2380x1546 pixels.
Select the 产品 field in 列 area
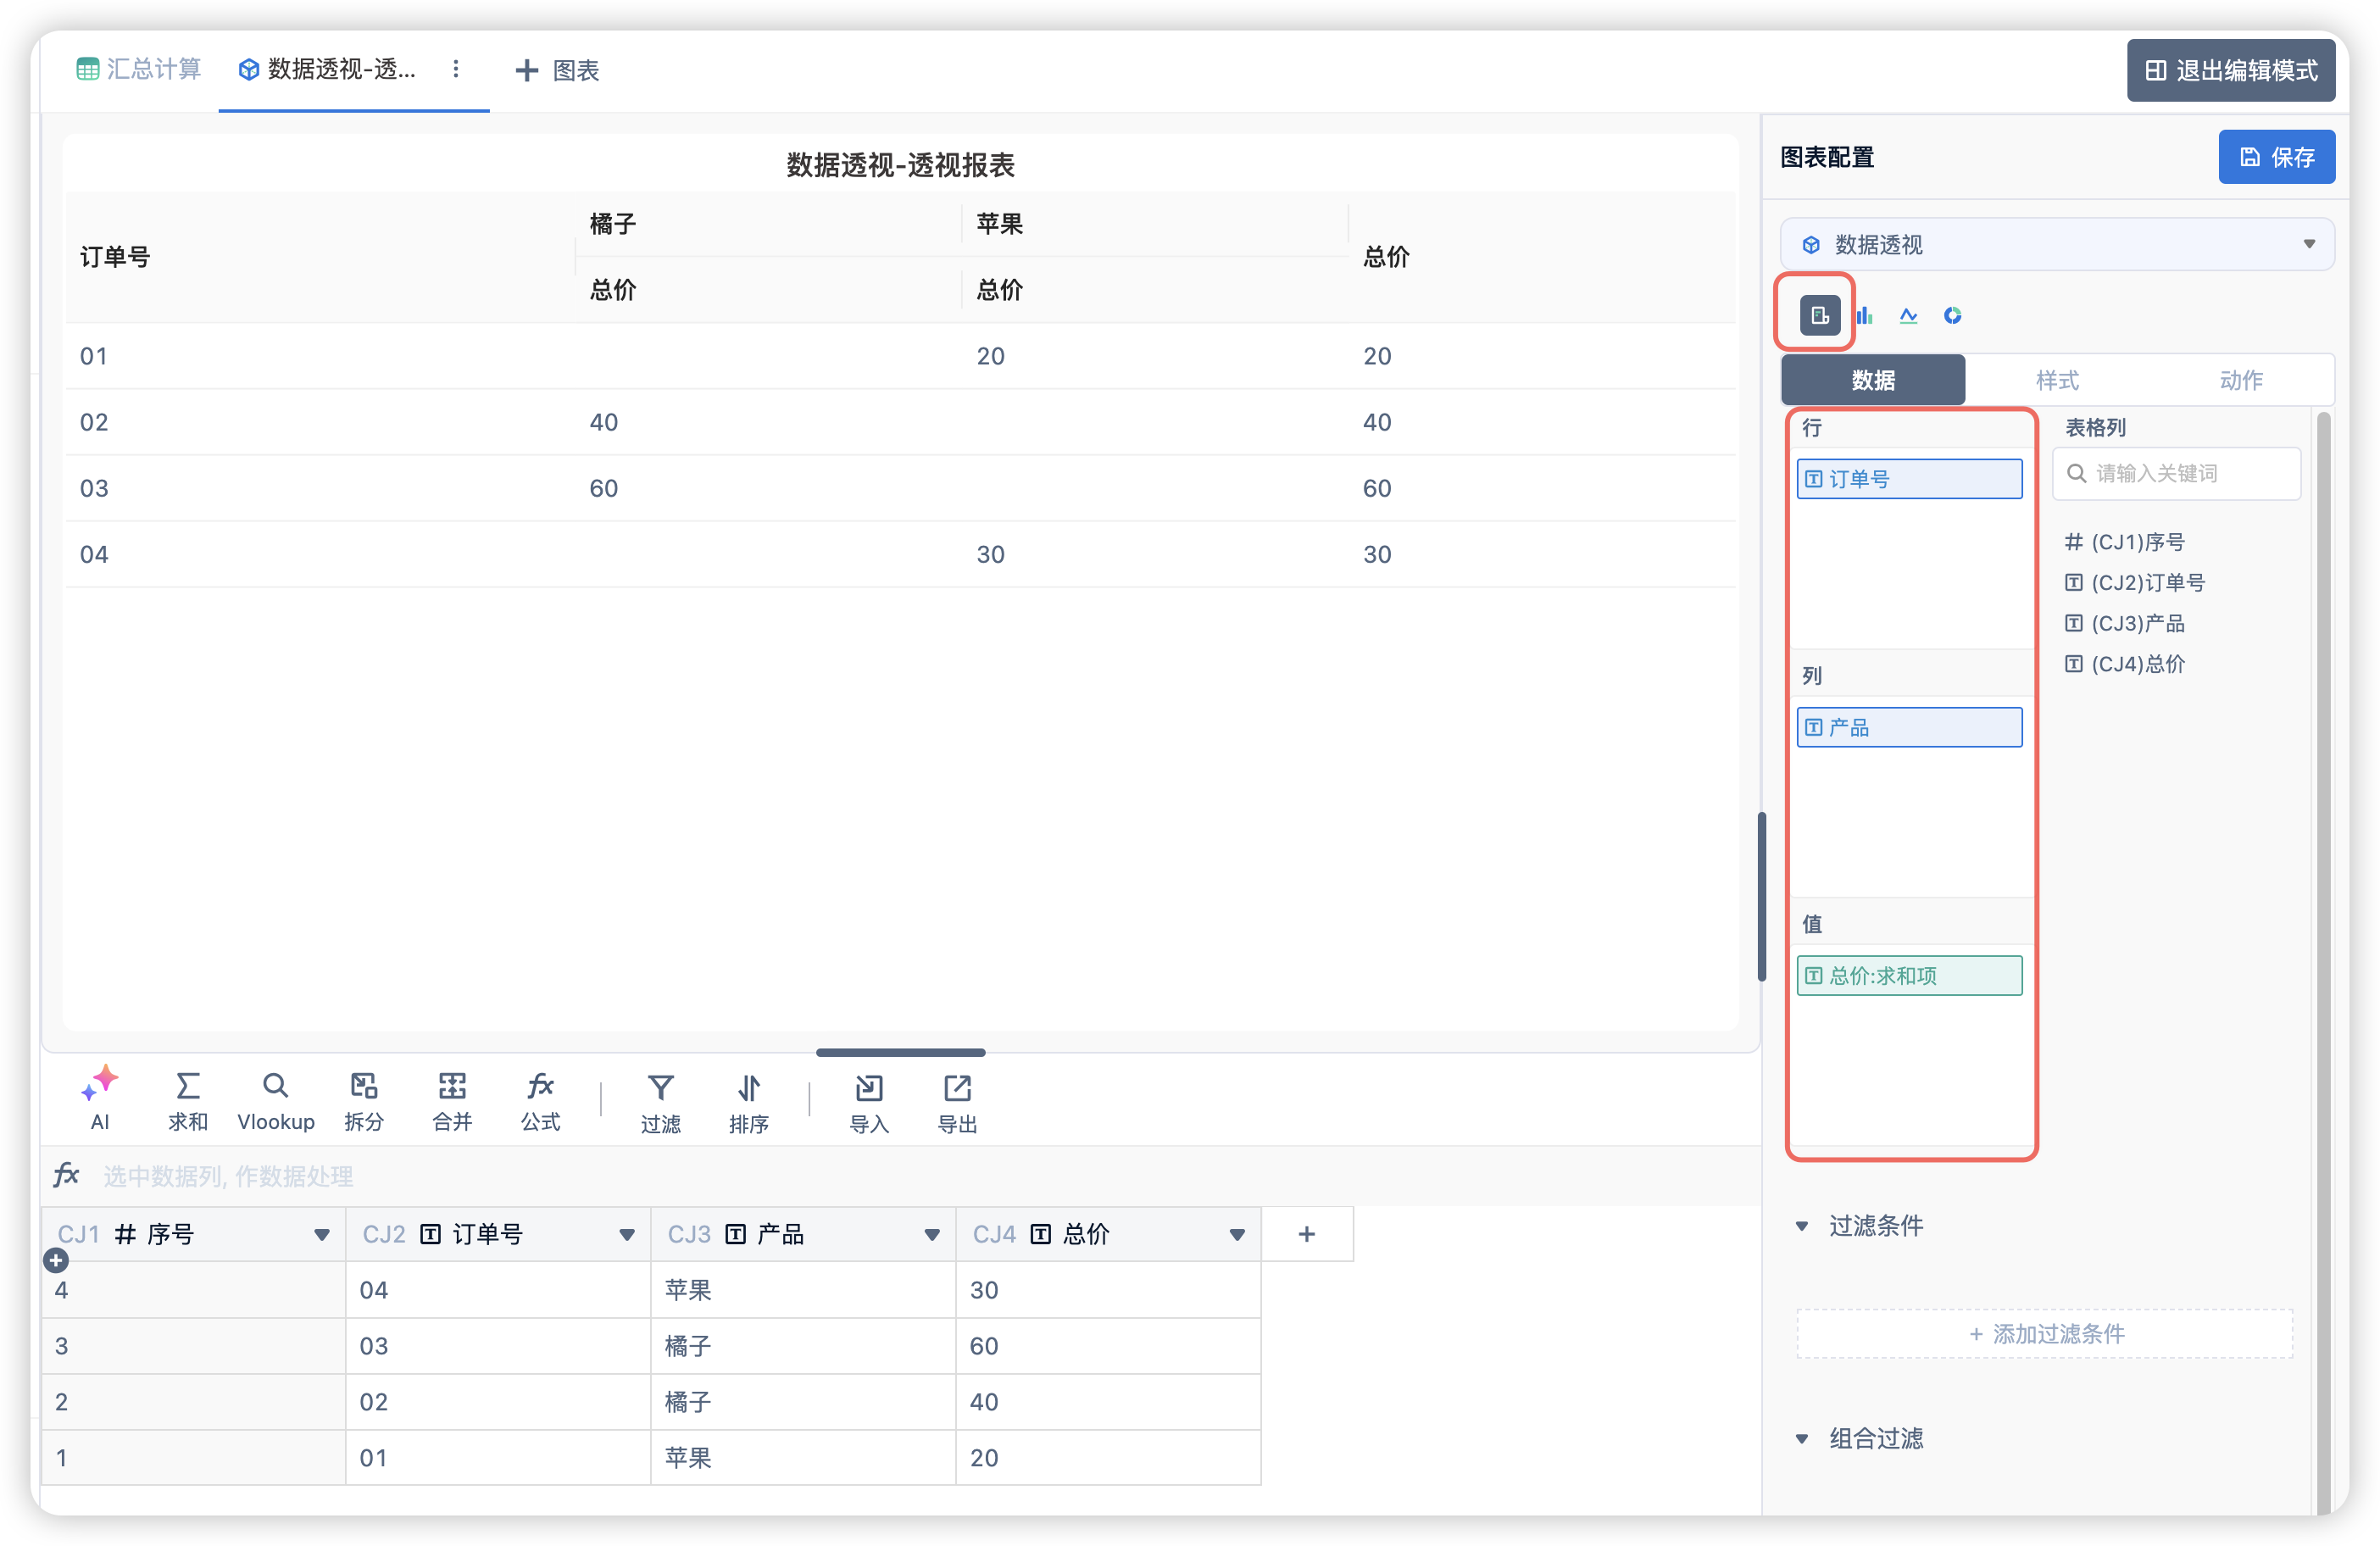(1908, 727)
